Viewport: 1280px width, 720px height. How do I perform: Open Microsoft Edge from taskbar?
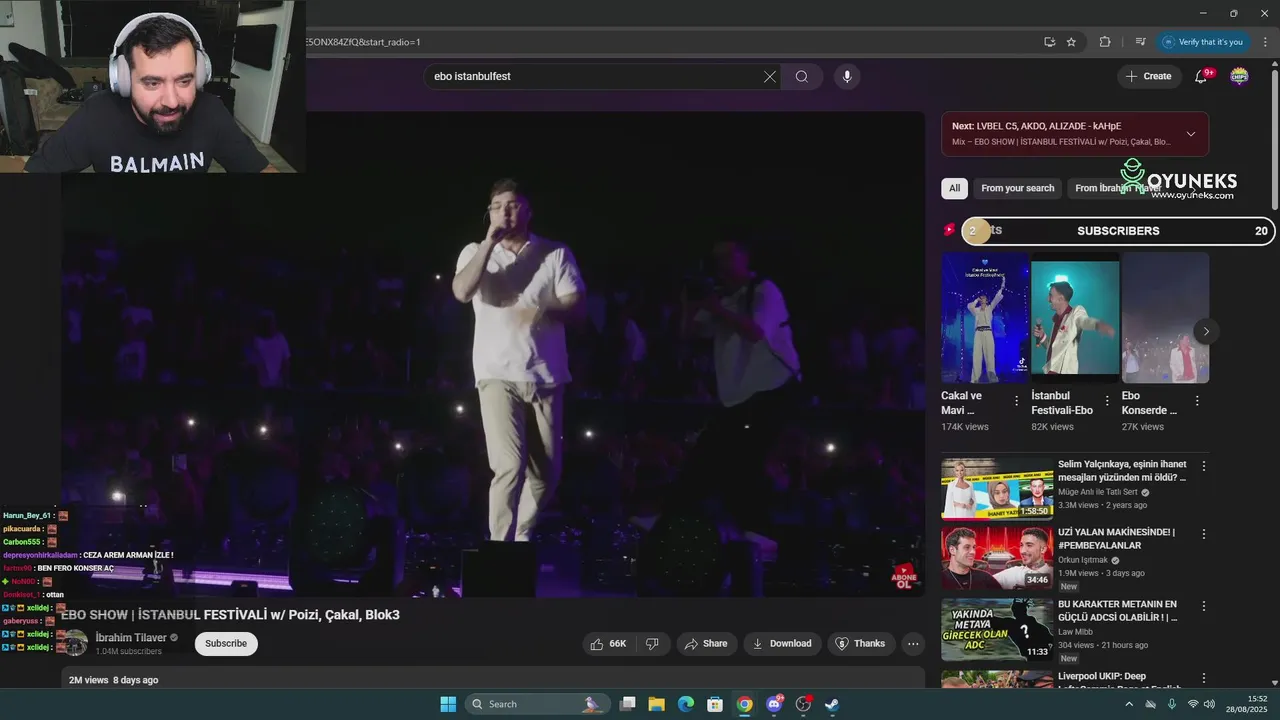pyautogui.click(x=686, y=704)
